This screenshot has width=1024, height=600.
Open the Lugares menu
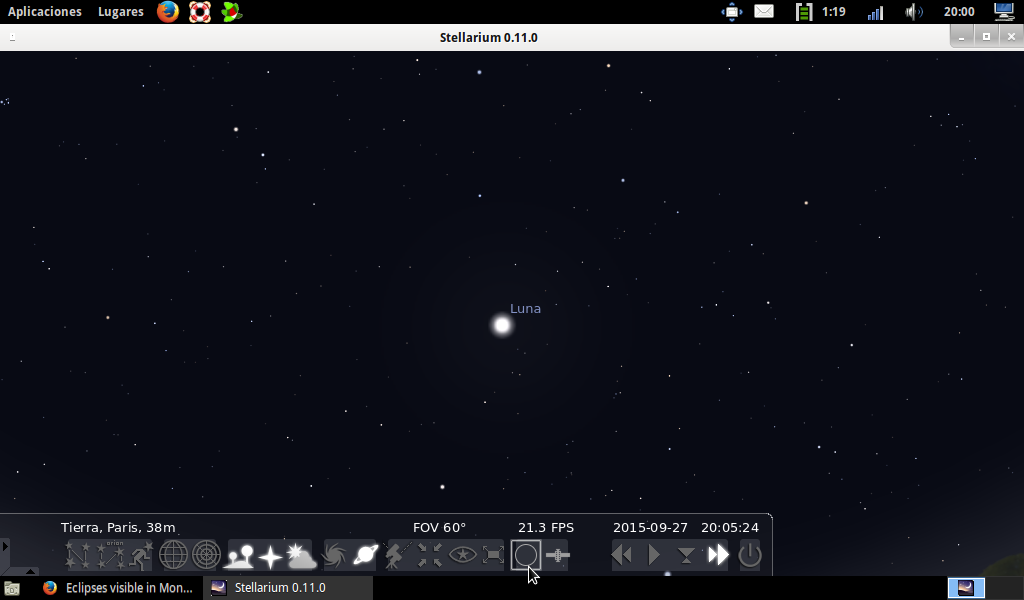point(120,11)
